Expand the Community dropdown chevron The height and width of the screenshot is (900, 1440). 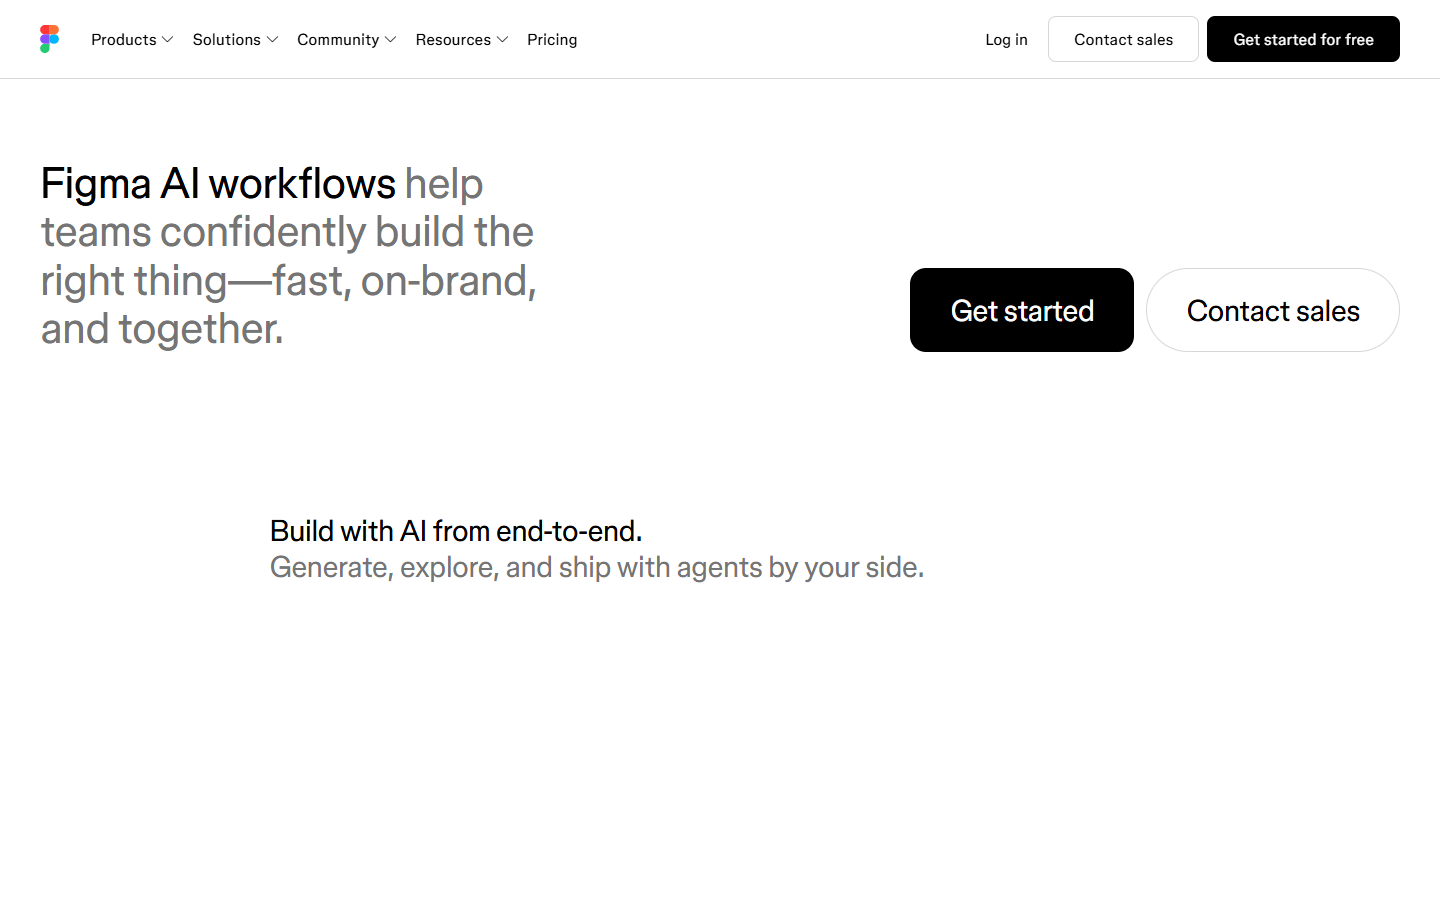[391, 40]
